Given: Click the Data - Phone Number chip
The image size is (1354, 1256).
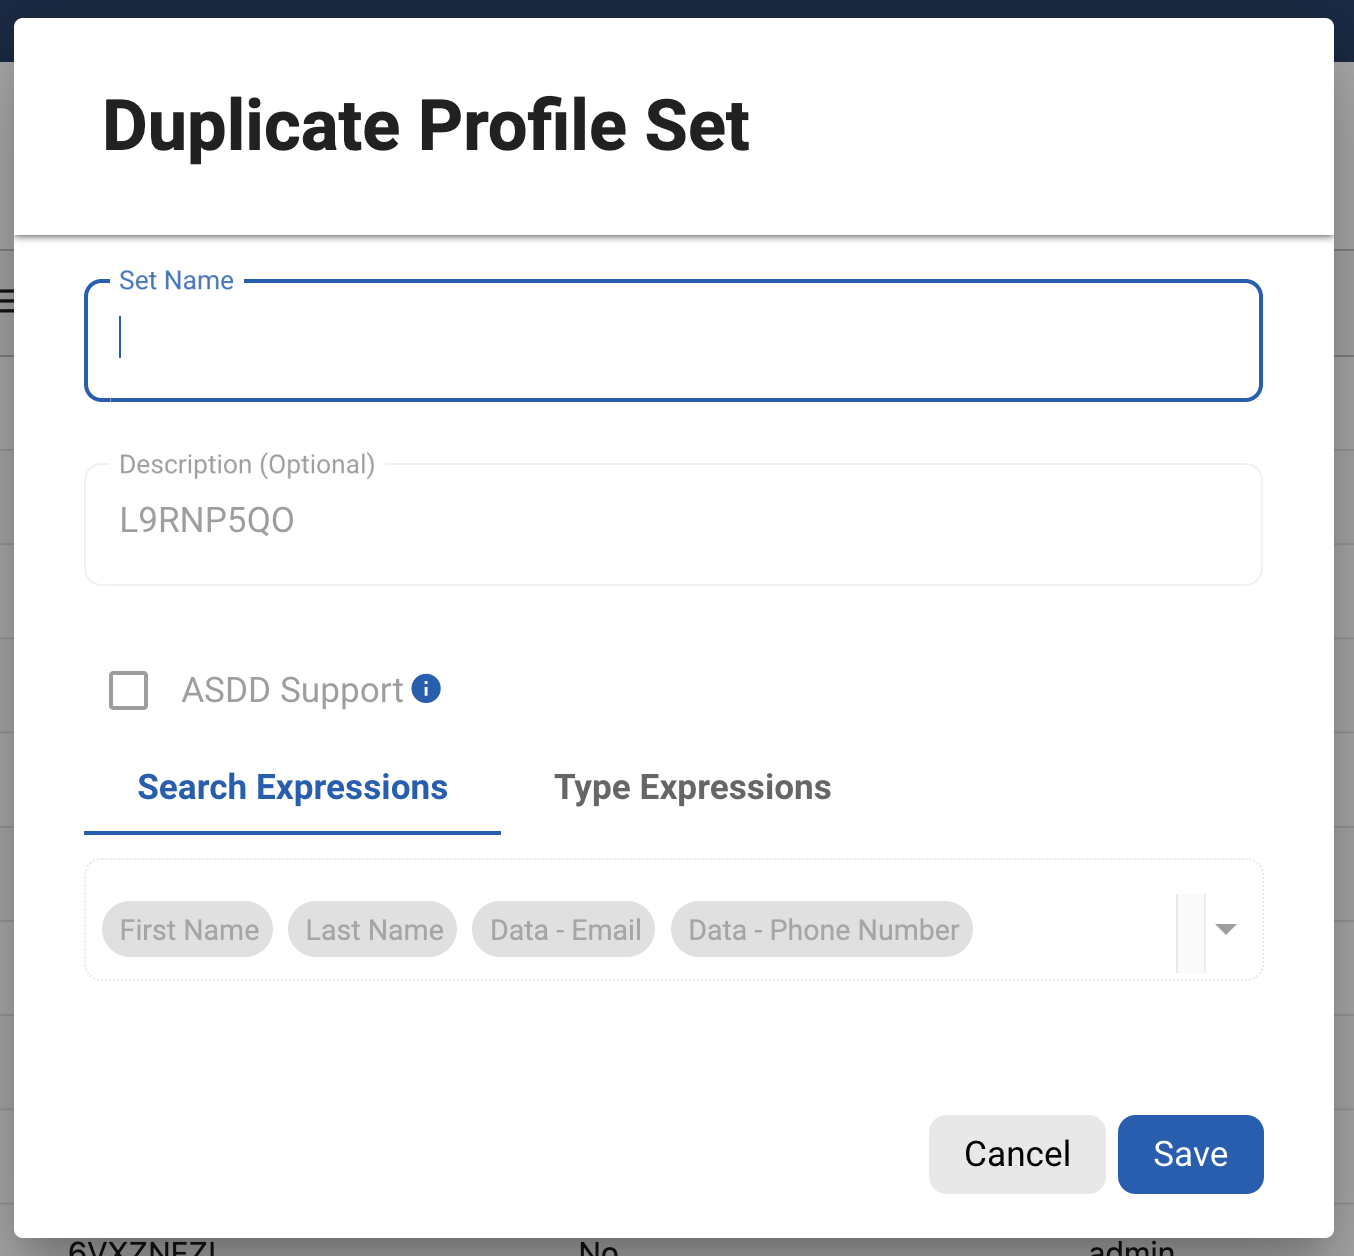Looking at the screenshot, I should [x=823, y=930].
